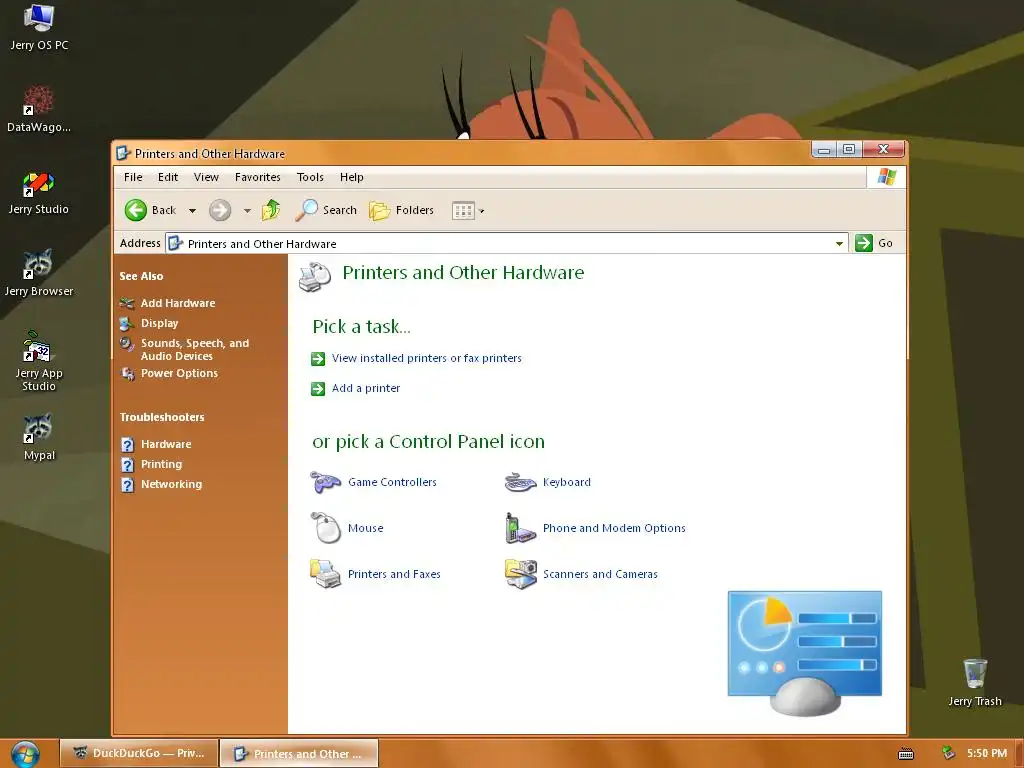Open the Power Options link text
Screen dimensions: 1024x768
(180, 374)
